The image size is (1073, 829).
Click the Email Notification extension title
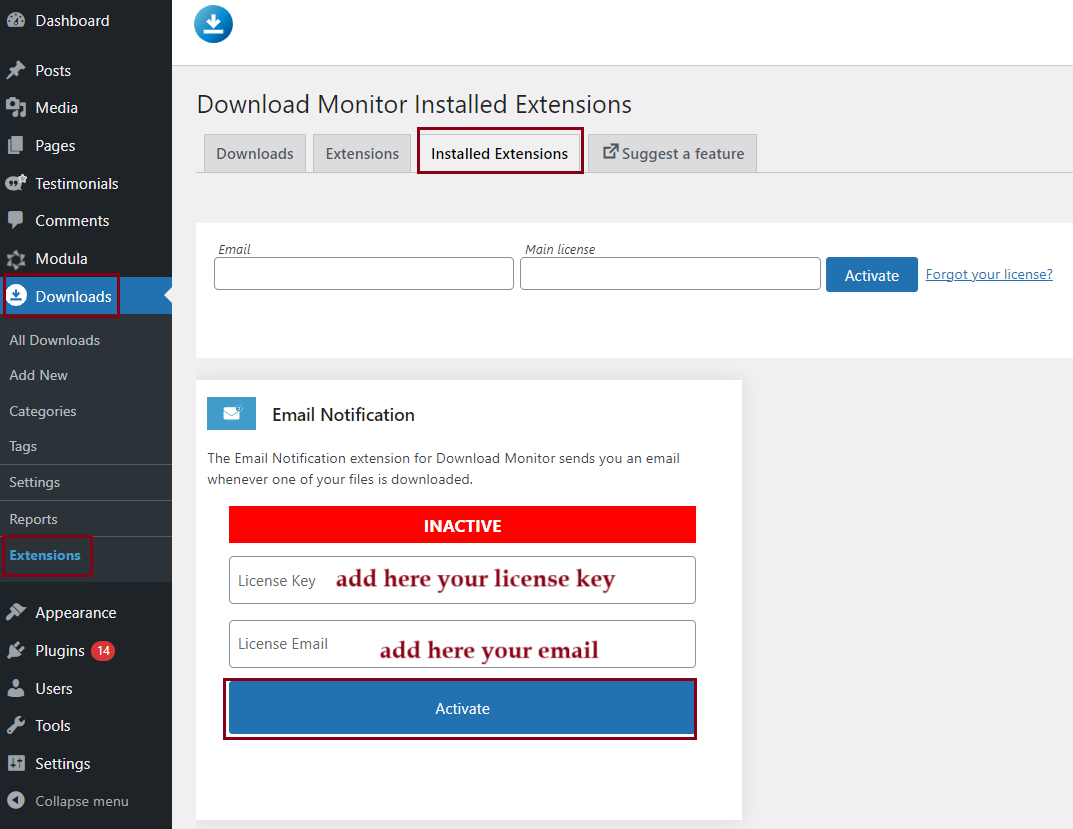344,415
